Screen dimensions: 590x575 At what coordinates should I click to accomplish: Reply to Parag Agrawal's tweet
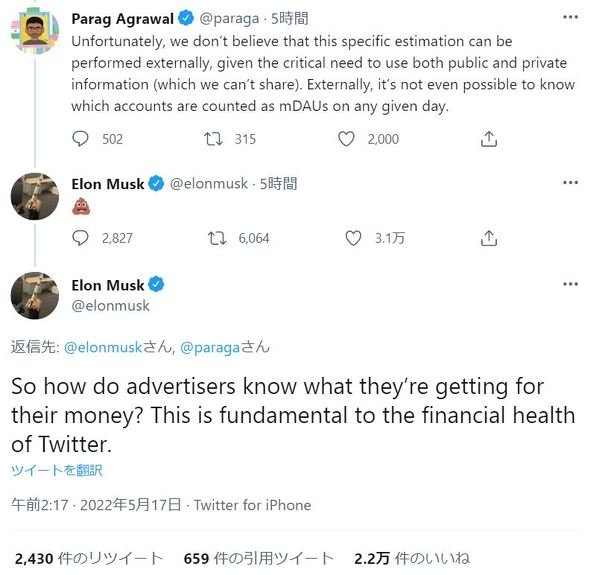pos(80,139)
